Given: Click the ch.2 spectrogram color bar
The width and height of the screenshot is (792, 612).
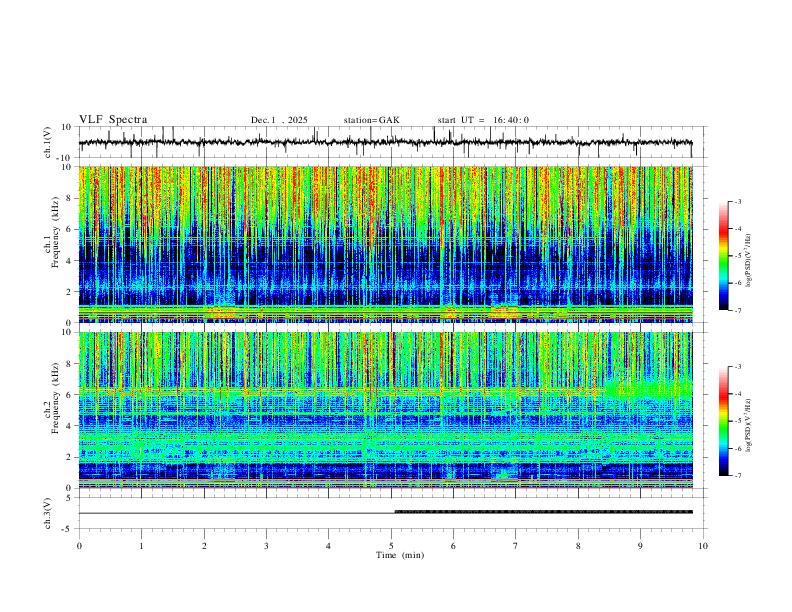Looking at the screenshot, I should point(723,421).
